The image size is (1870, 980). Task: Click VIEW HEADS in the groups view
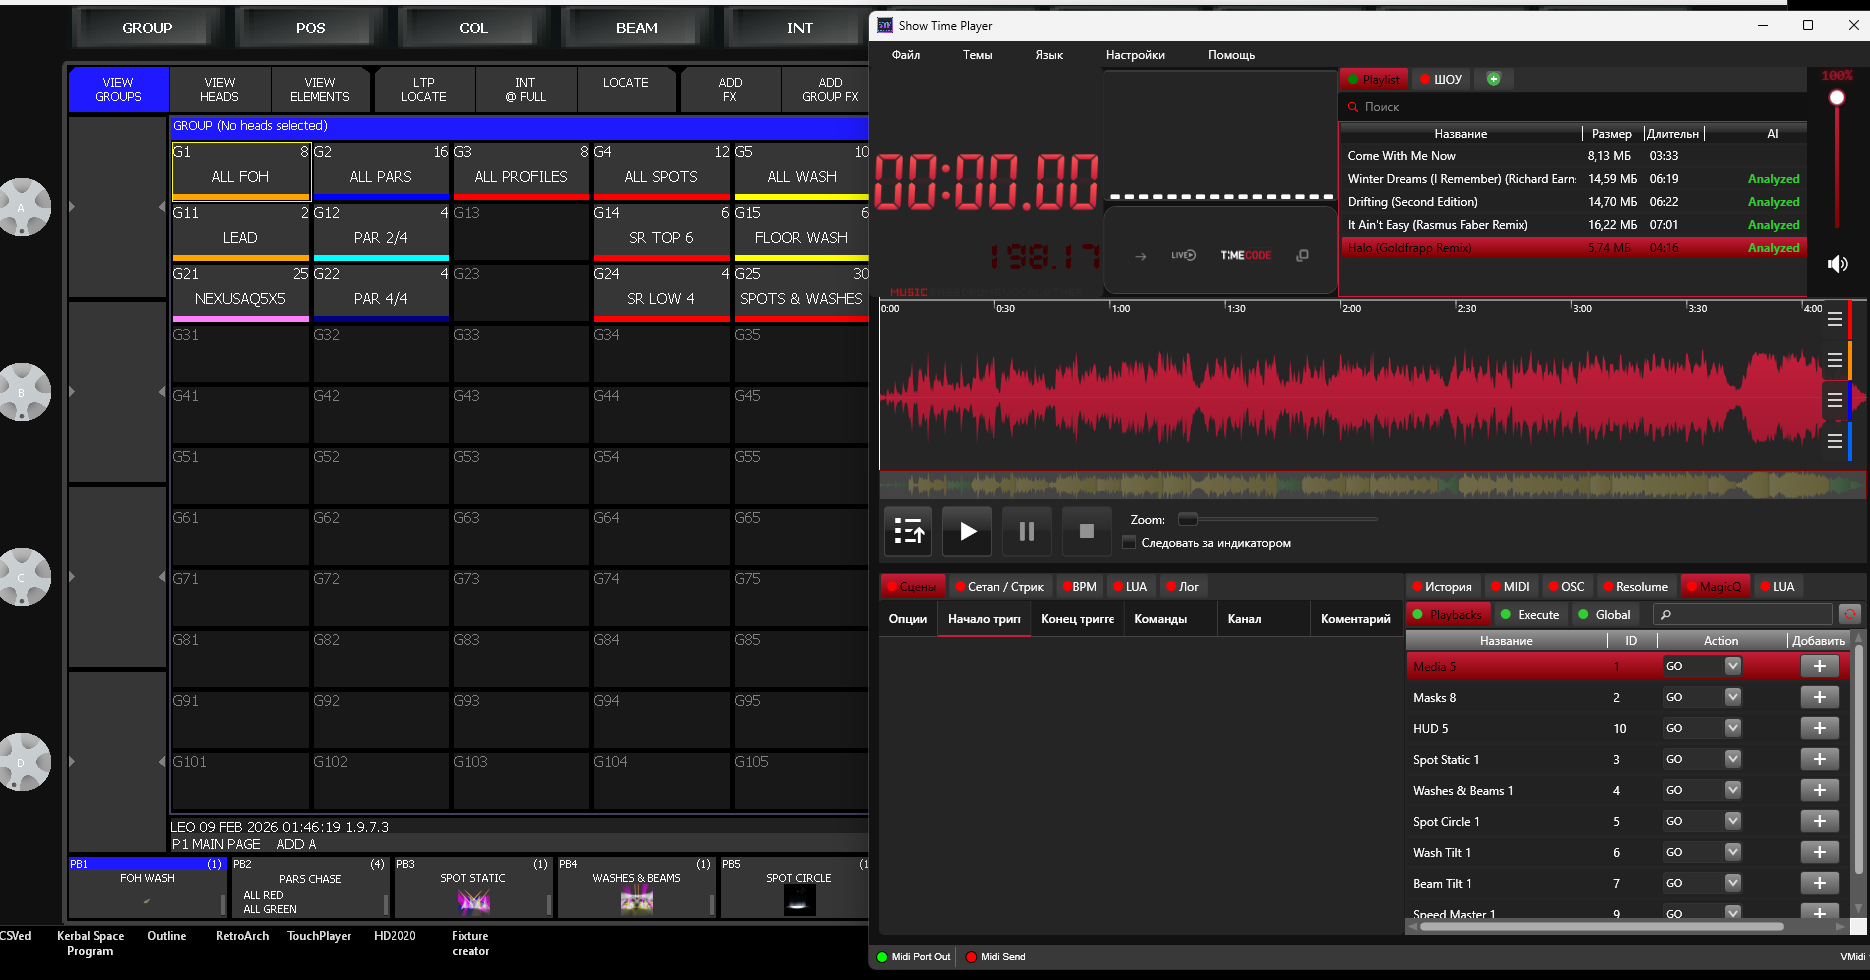coord(219,89)
